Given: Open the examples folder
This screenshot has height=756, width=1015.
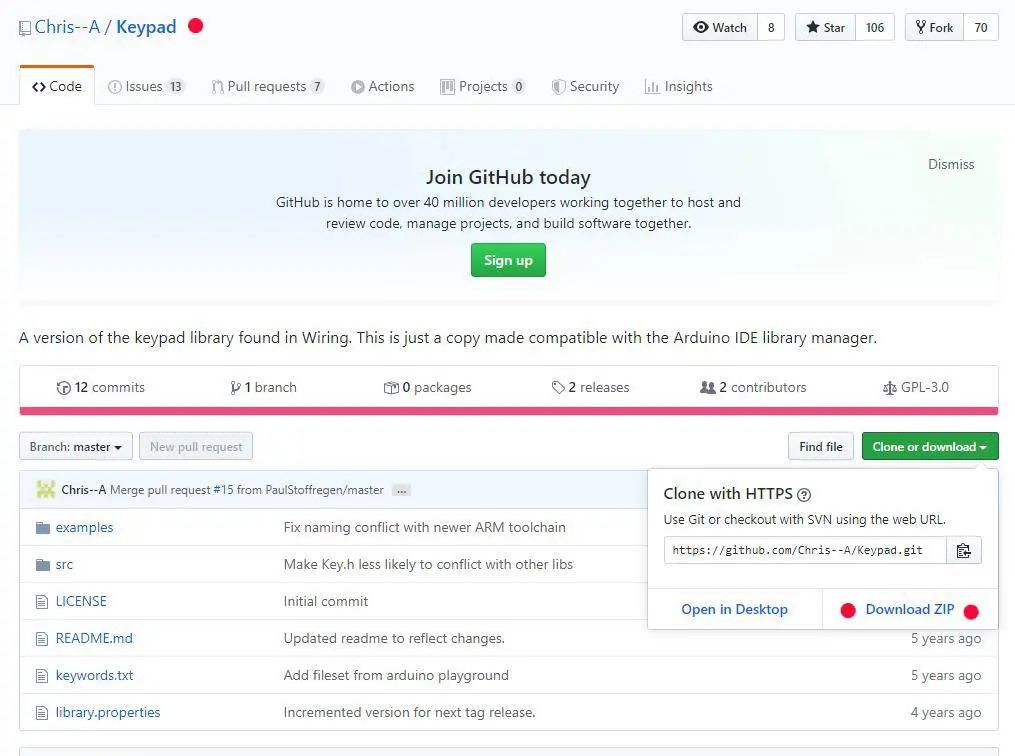Looking at the screenshot, I should 84,528.
